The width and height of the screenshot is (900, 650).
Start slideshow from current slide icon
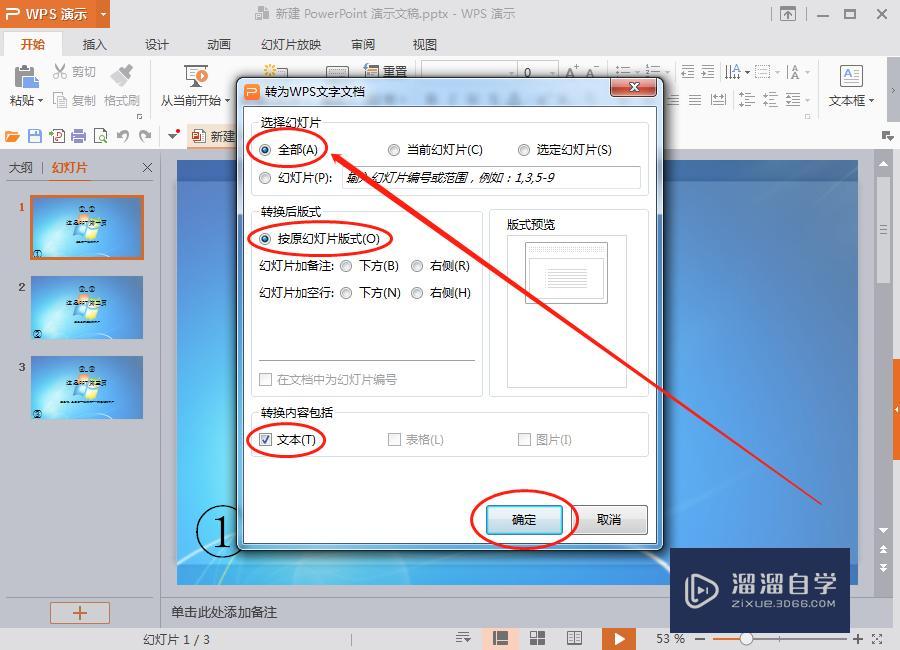pyautogui.click(x=196, y=76)
